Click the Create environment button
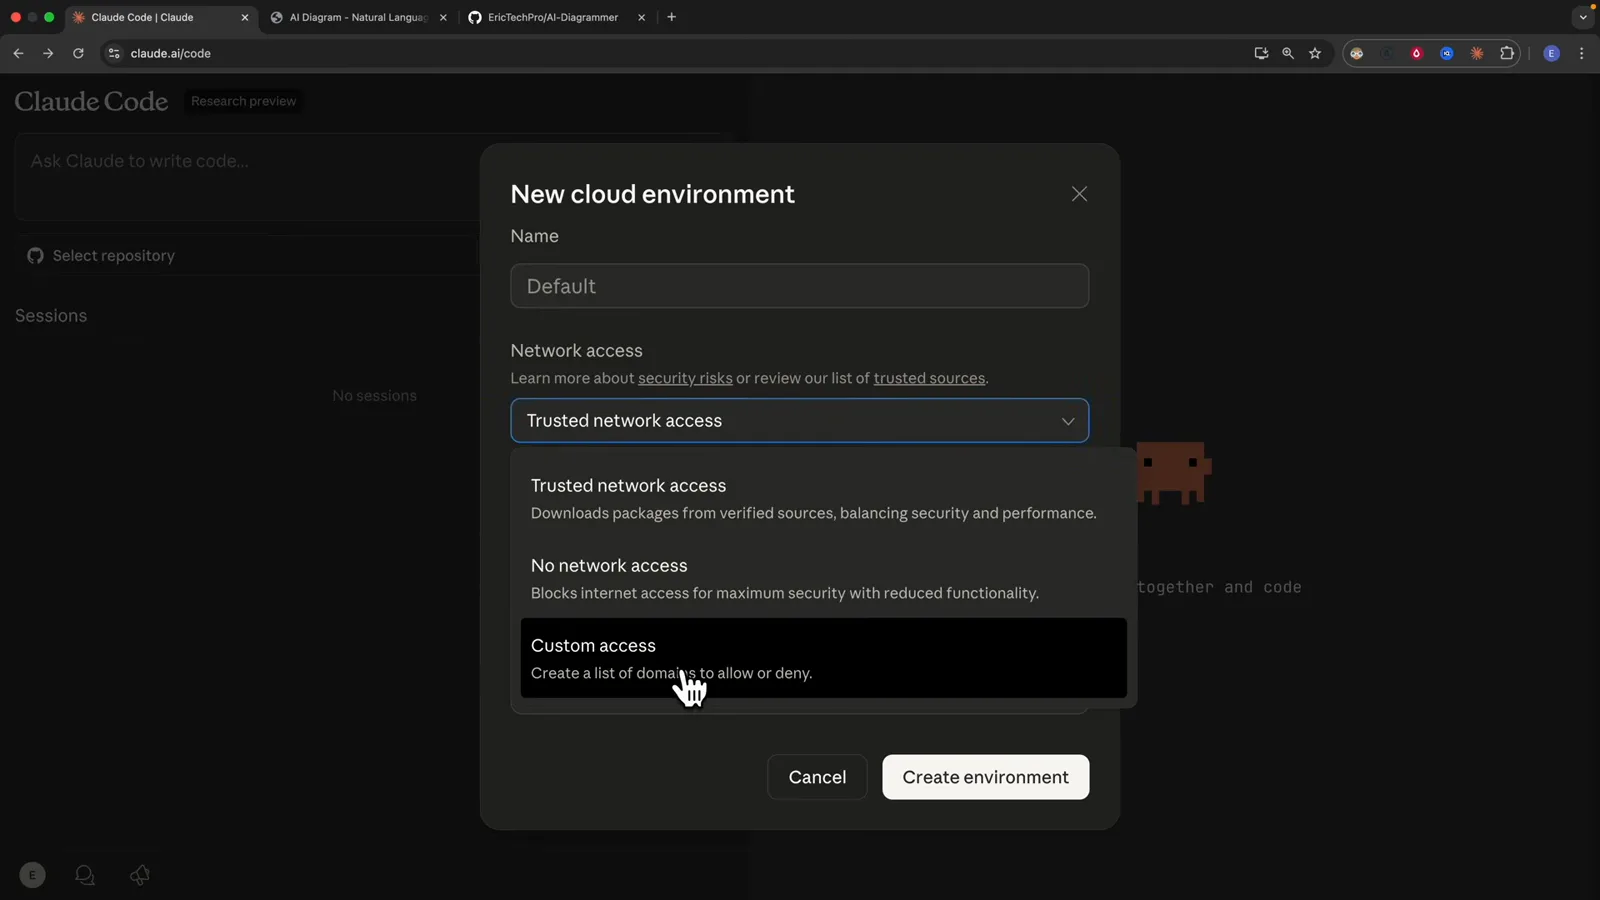The height and width of the screenshot is (900, 1600). [985, 777]
